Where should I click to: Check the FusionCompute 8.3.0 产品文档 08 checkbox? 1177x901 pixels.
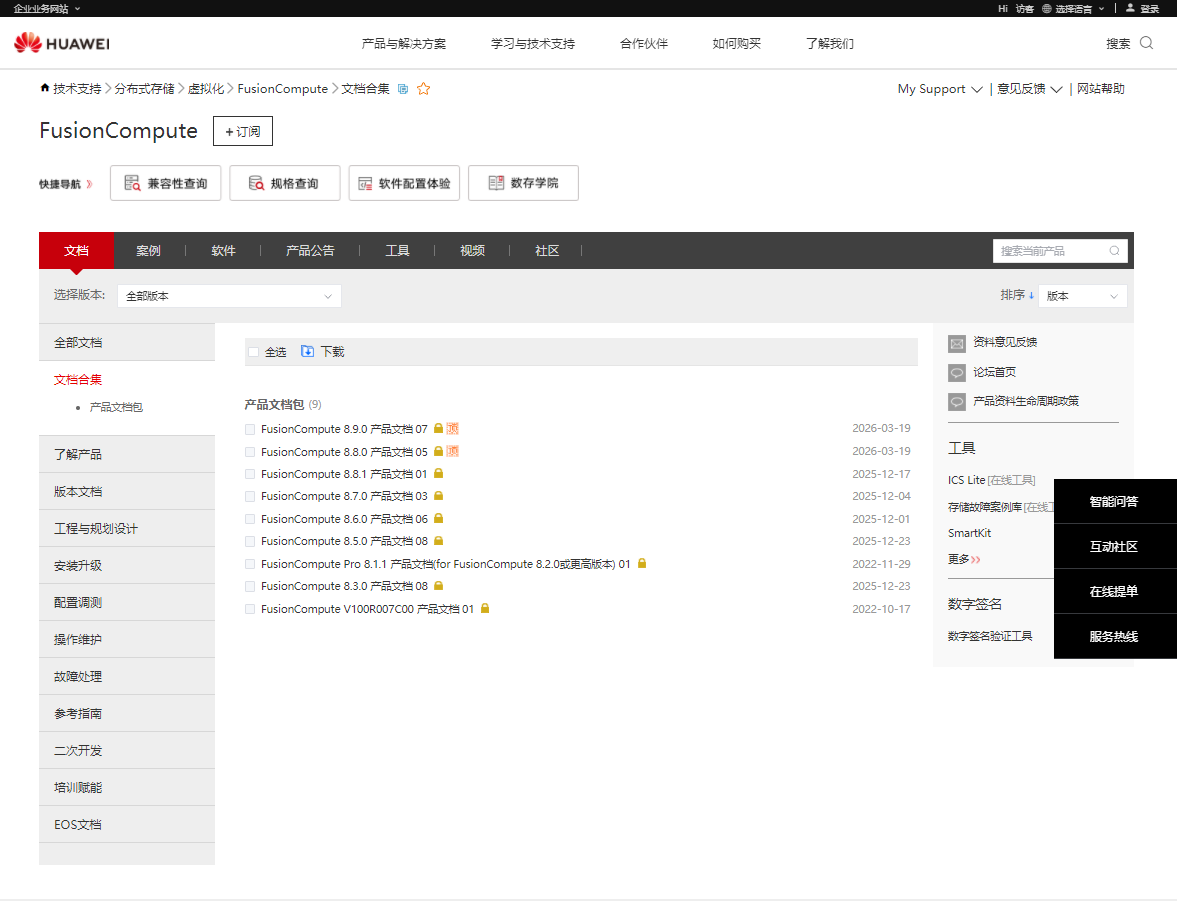tap(250, 586)
